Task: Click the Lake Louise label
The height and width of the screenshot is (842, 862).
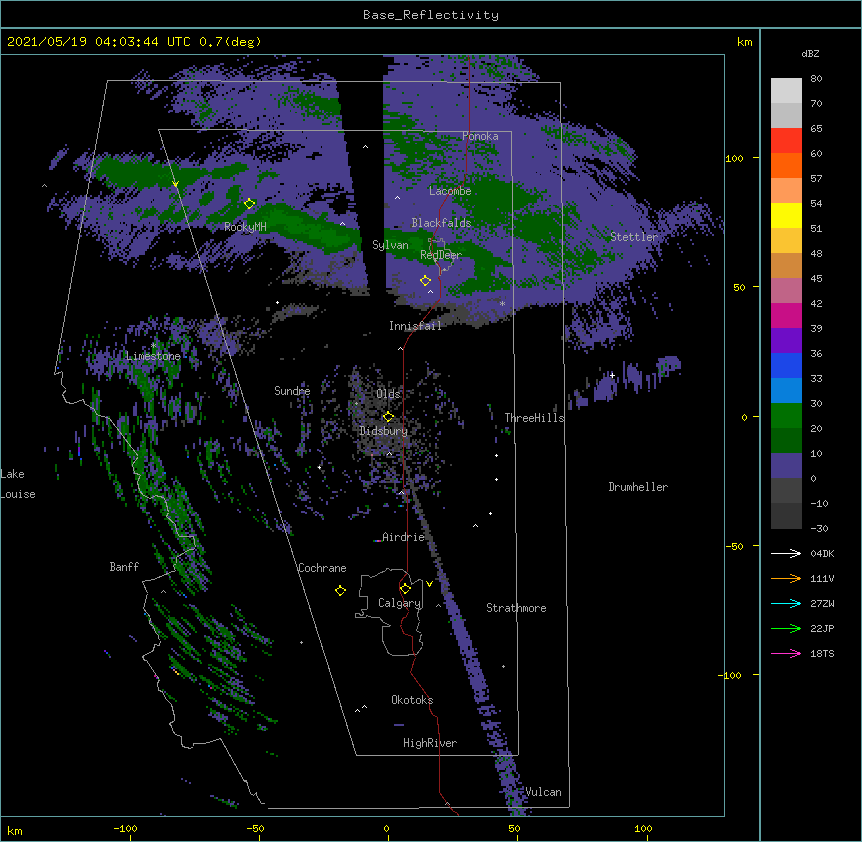Action: [x=18, y=484]
